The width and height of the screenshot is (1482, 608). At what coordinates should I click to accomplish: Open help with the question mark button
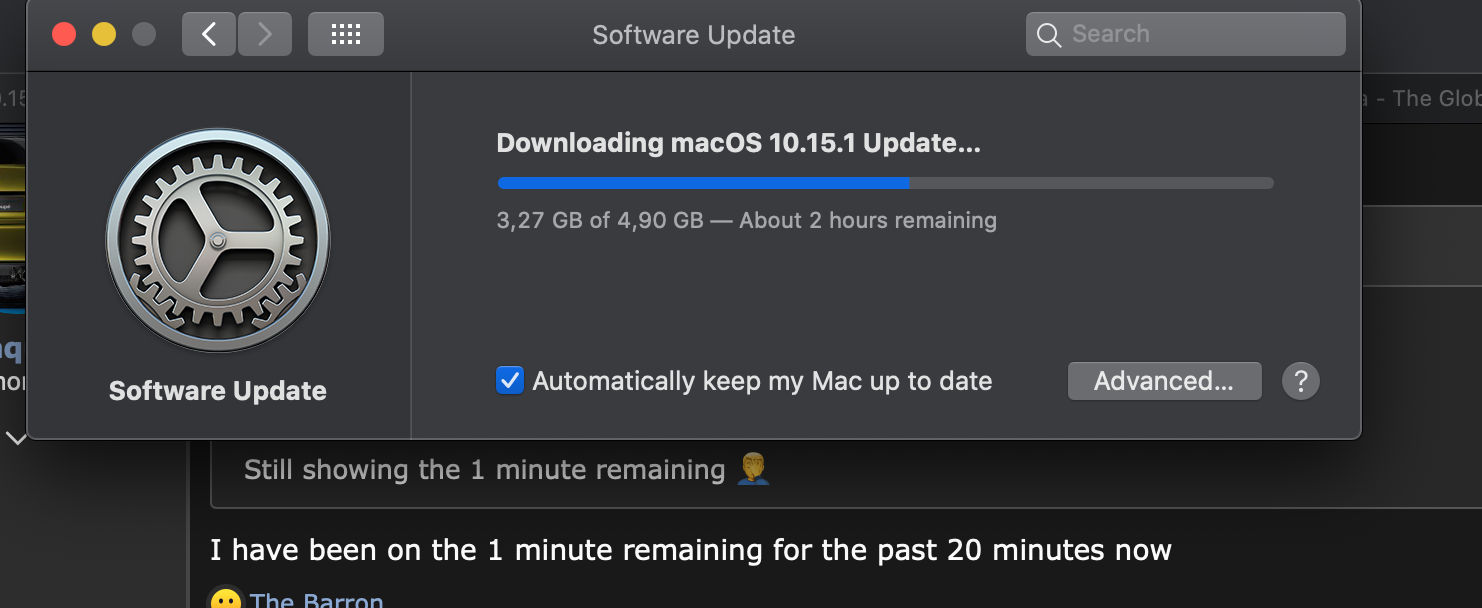(1301, 381)
